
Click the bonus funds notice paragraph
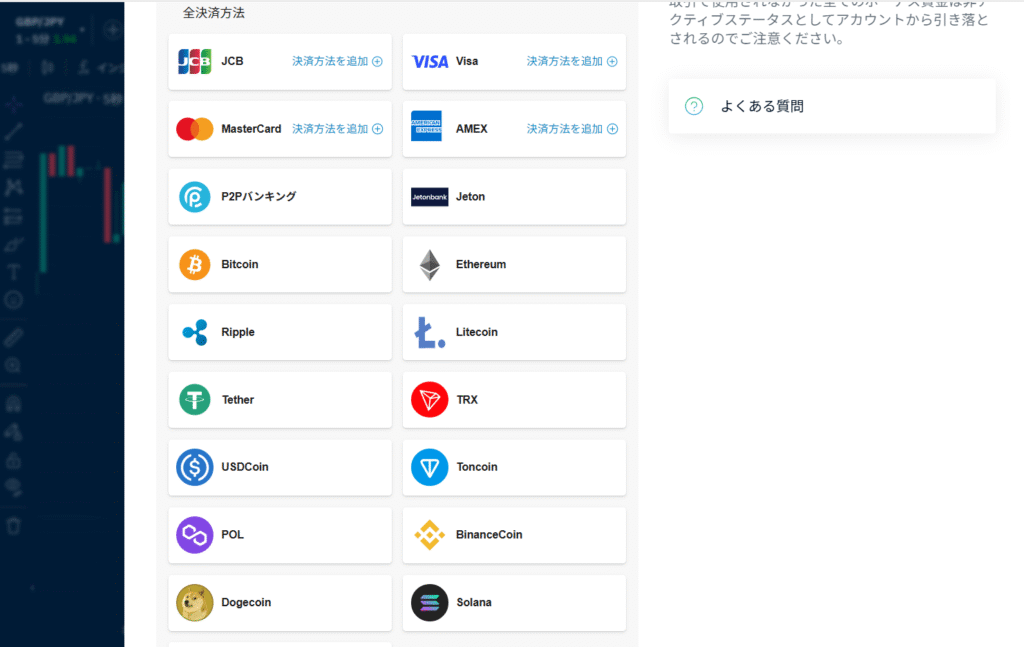coord(829,23)
